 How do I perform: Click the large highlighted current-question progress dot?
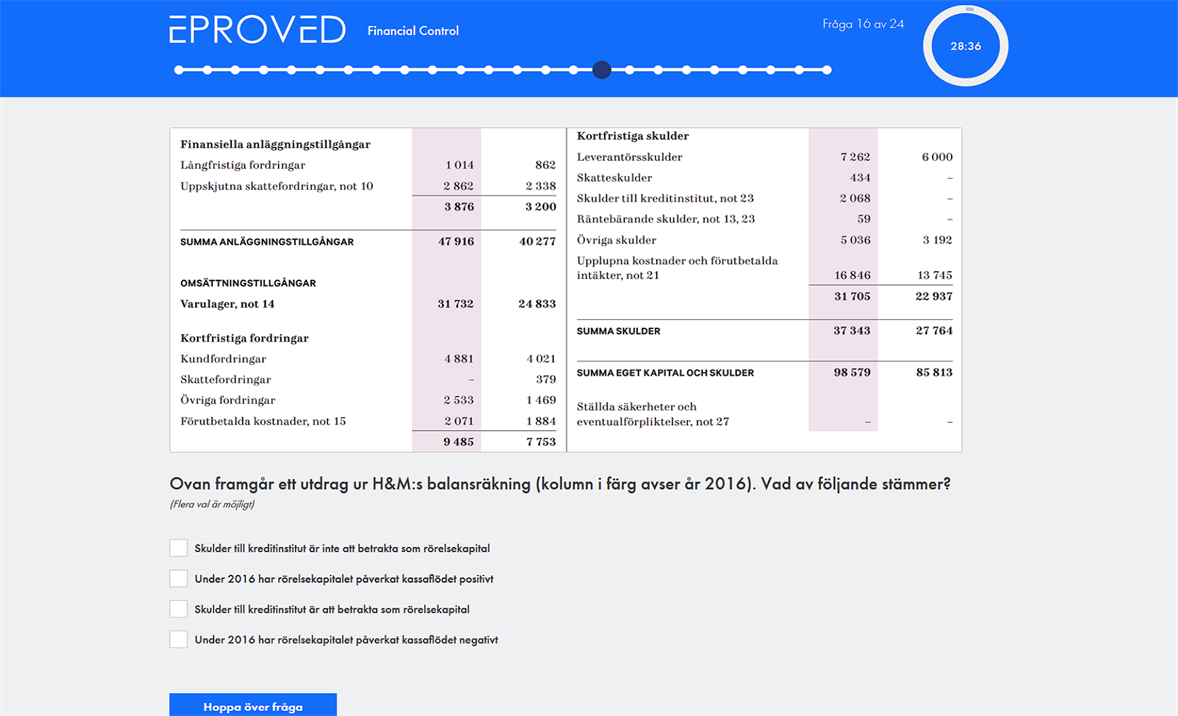[601, 70]
